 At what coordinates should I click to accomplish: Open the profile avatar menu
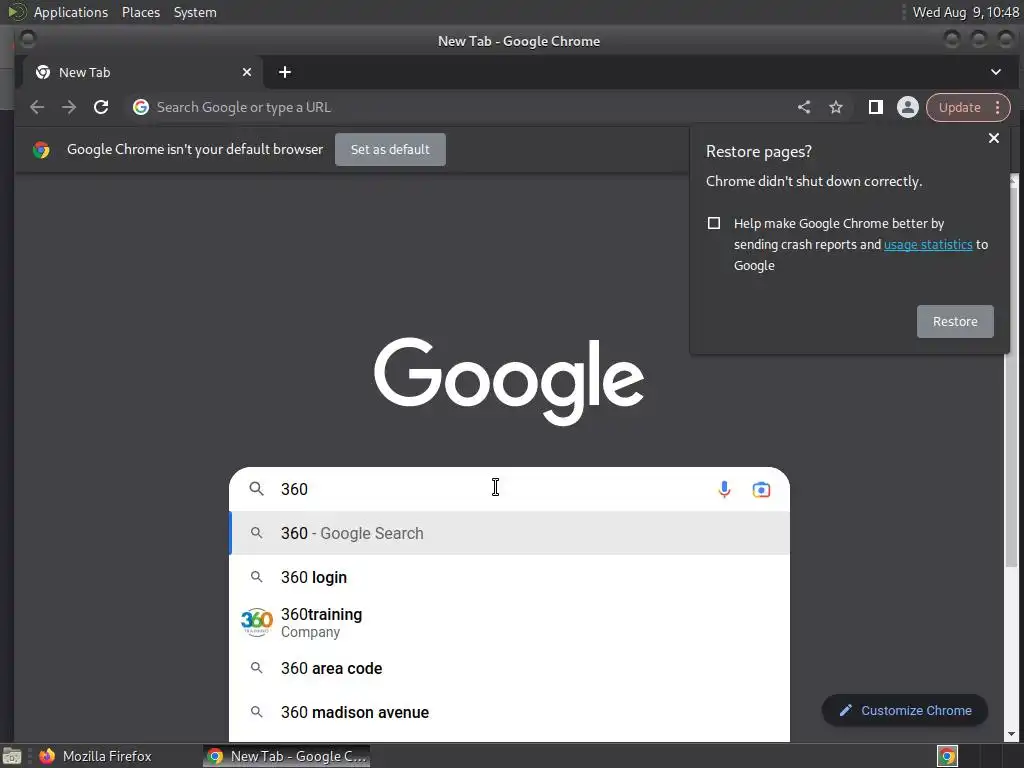click(x=907, y=107)
